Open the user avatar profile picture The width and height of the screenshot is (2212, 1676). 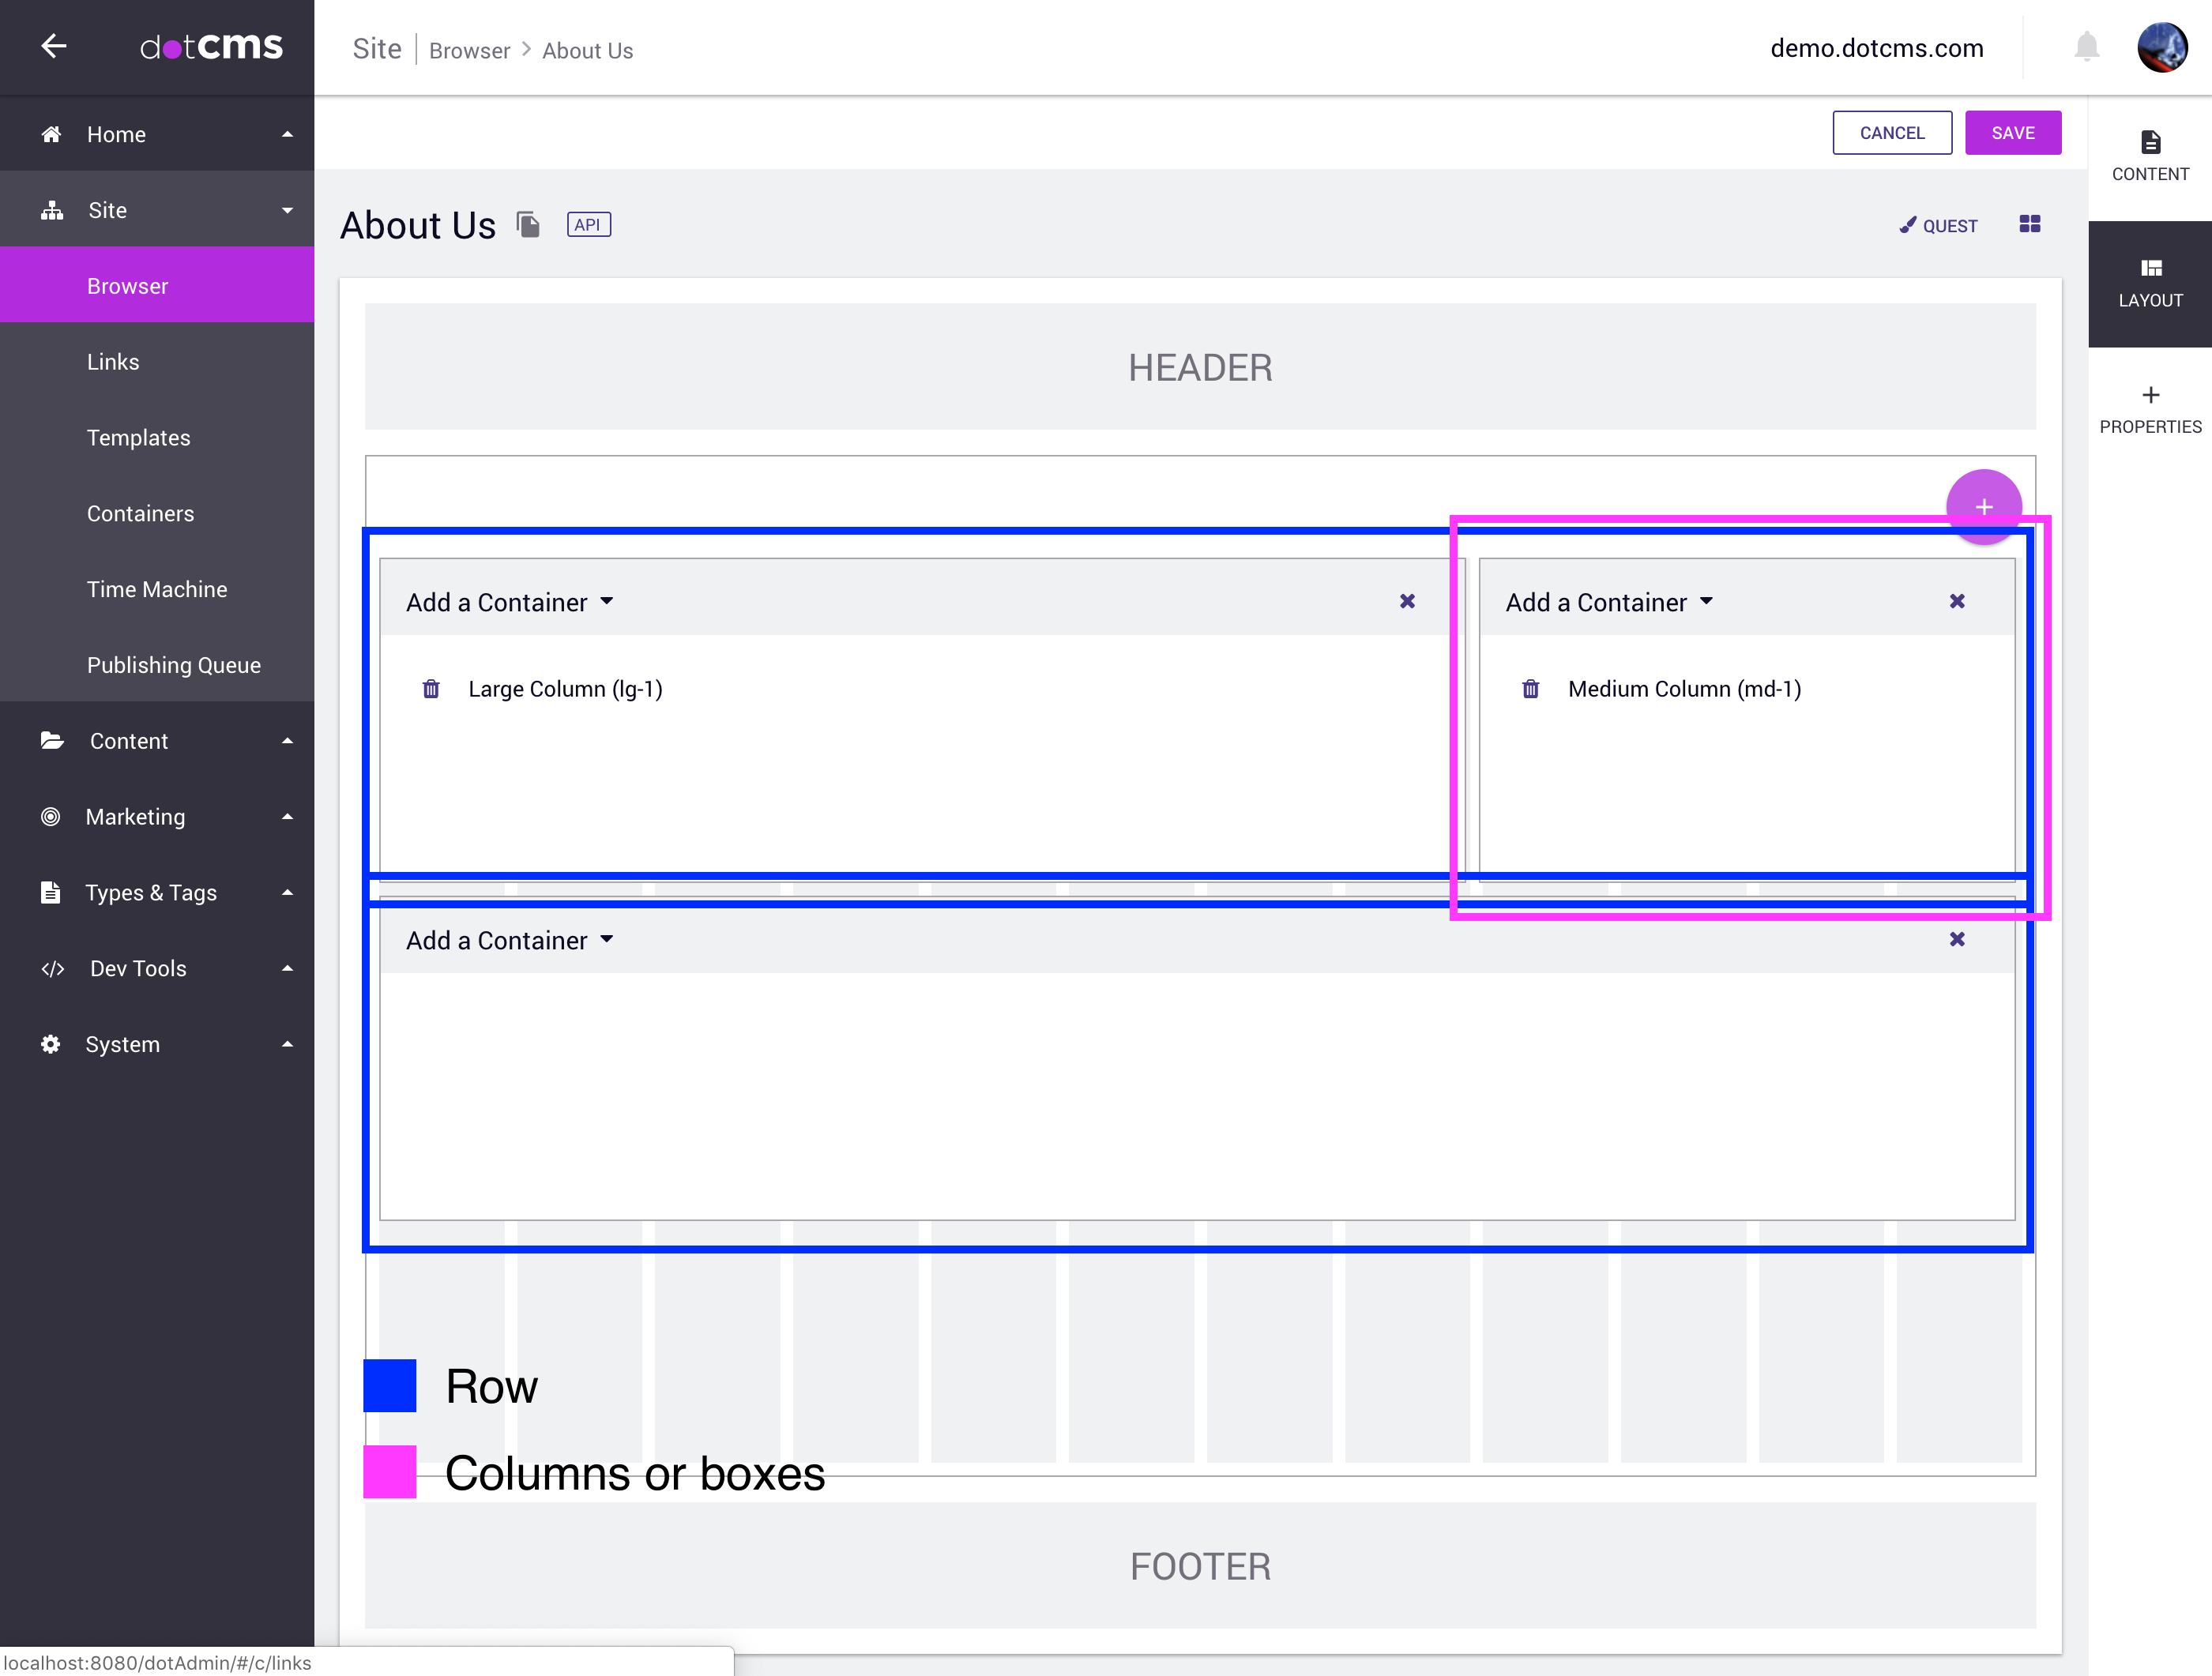click(2163, 47)
